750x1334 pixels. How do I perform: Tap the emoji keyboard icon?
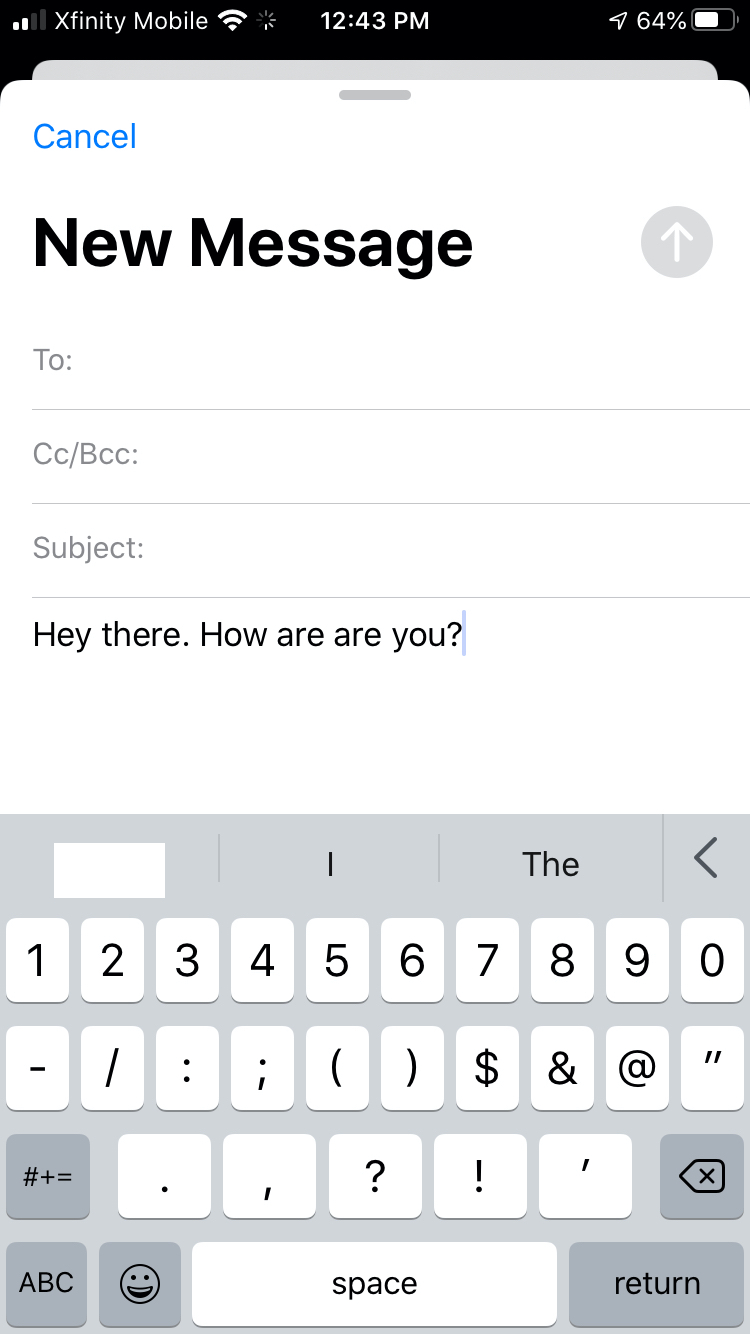pos(140,1283)
